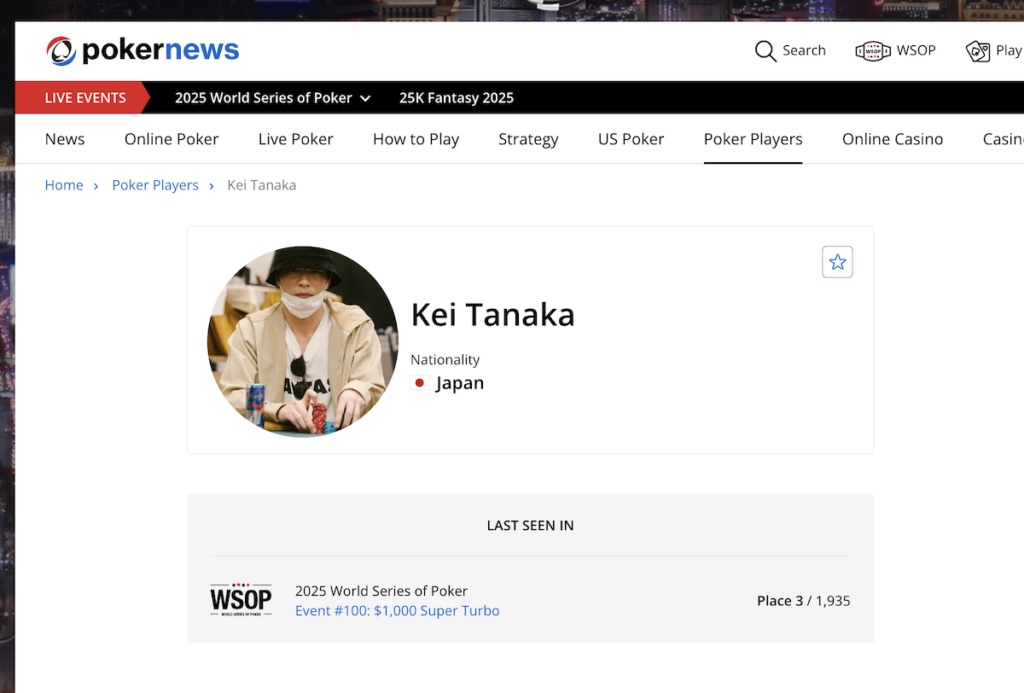The image size is (1024, 693).
Task: Click the Kei Tanaka name heading
Action: coord(492,315)
